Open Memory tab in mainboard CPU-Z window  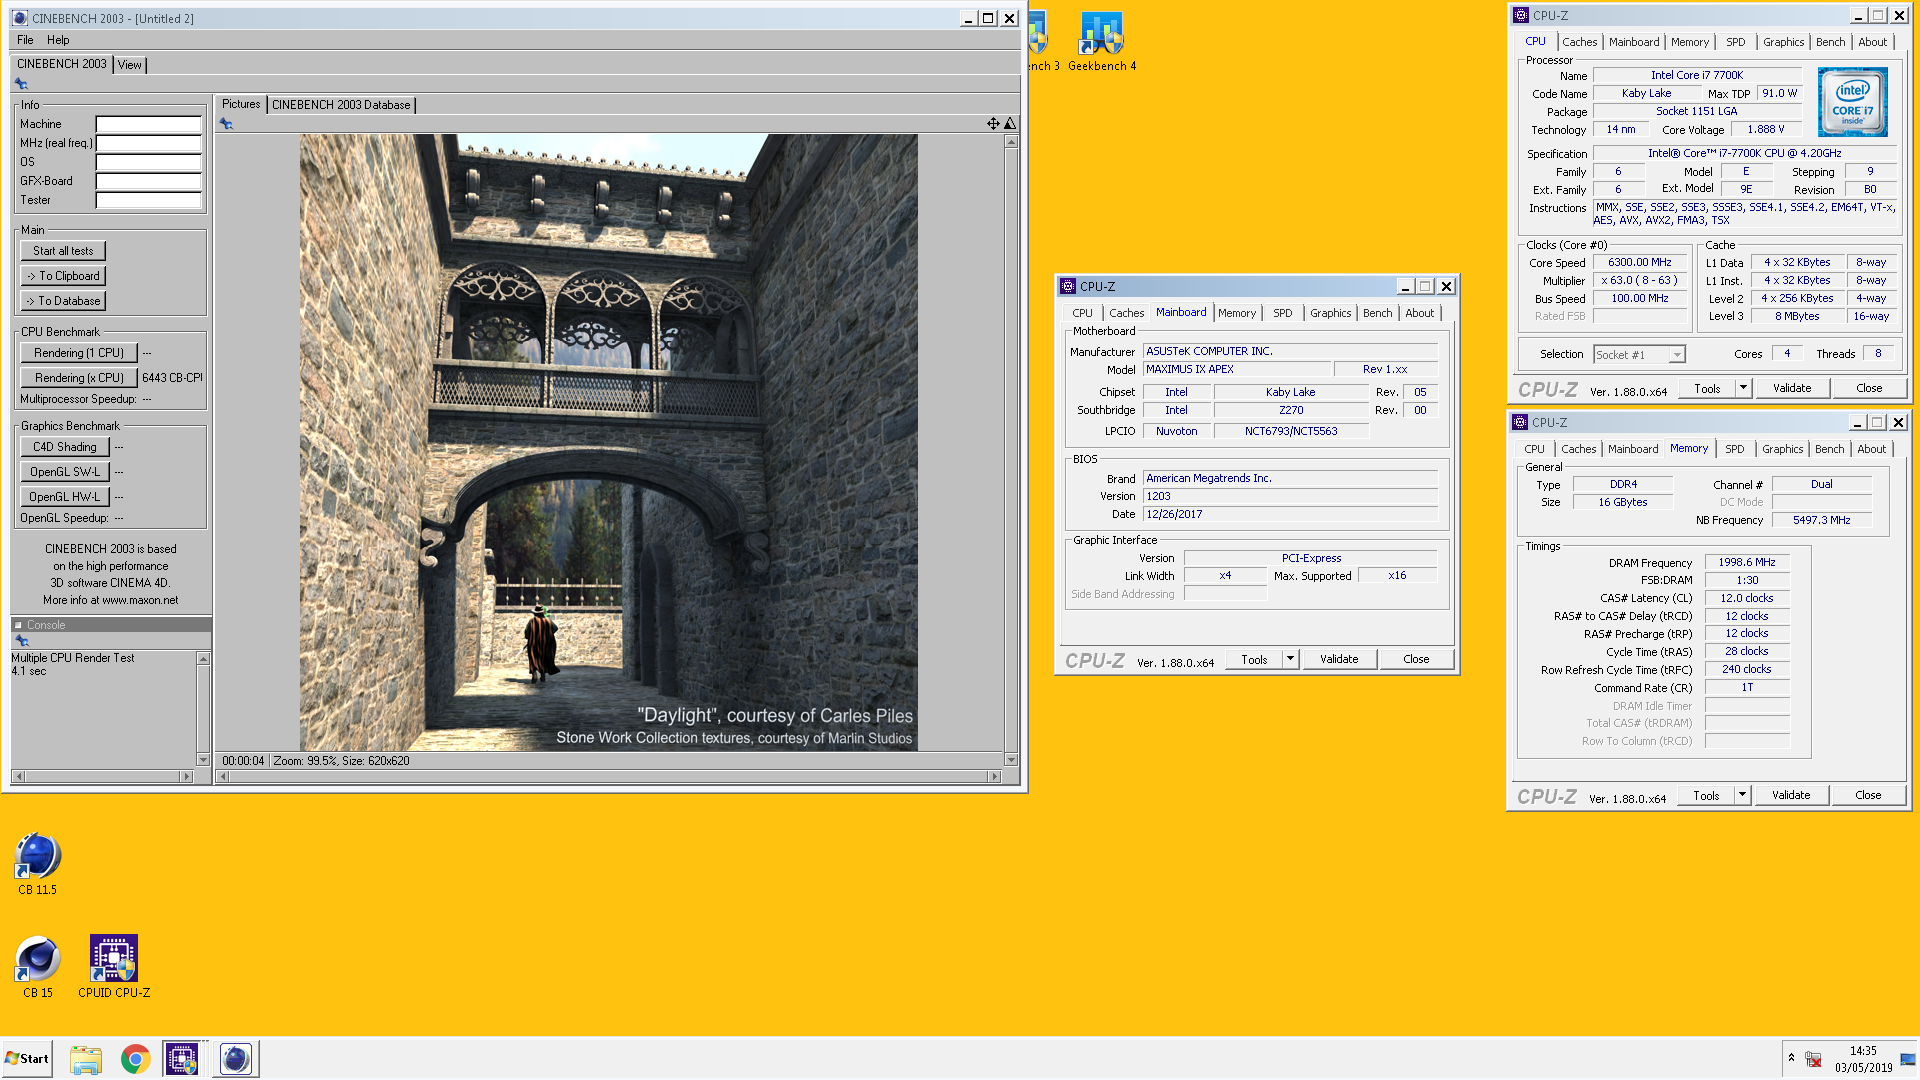pos(1237,313)
